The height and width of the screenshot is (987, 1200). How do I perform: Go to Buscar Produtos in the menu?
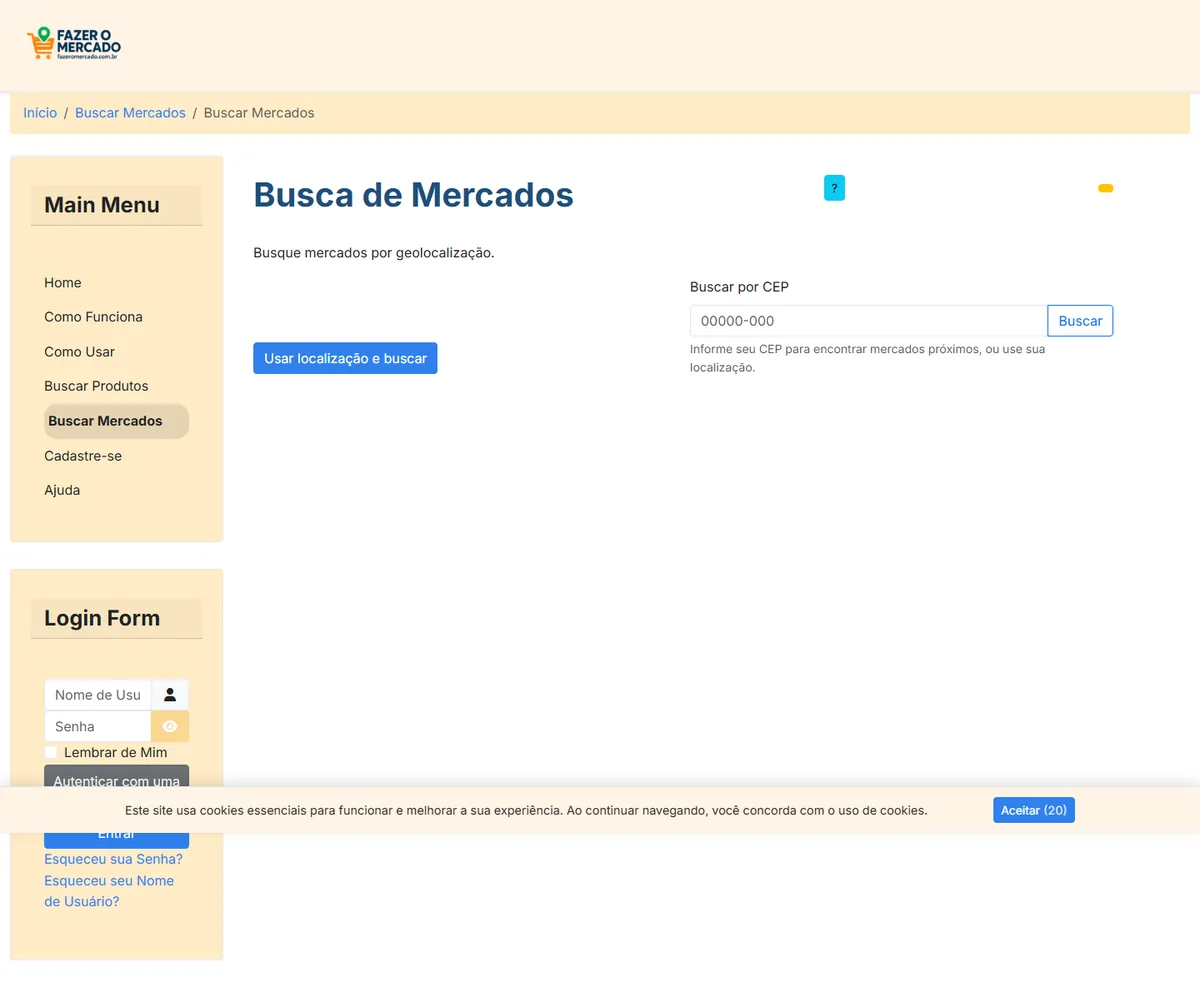click(96, 386)
